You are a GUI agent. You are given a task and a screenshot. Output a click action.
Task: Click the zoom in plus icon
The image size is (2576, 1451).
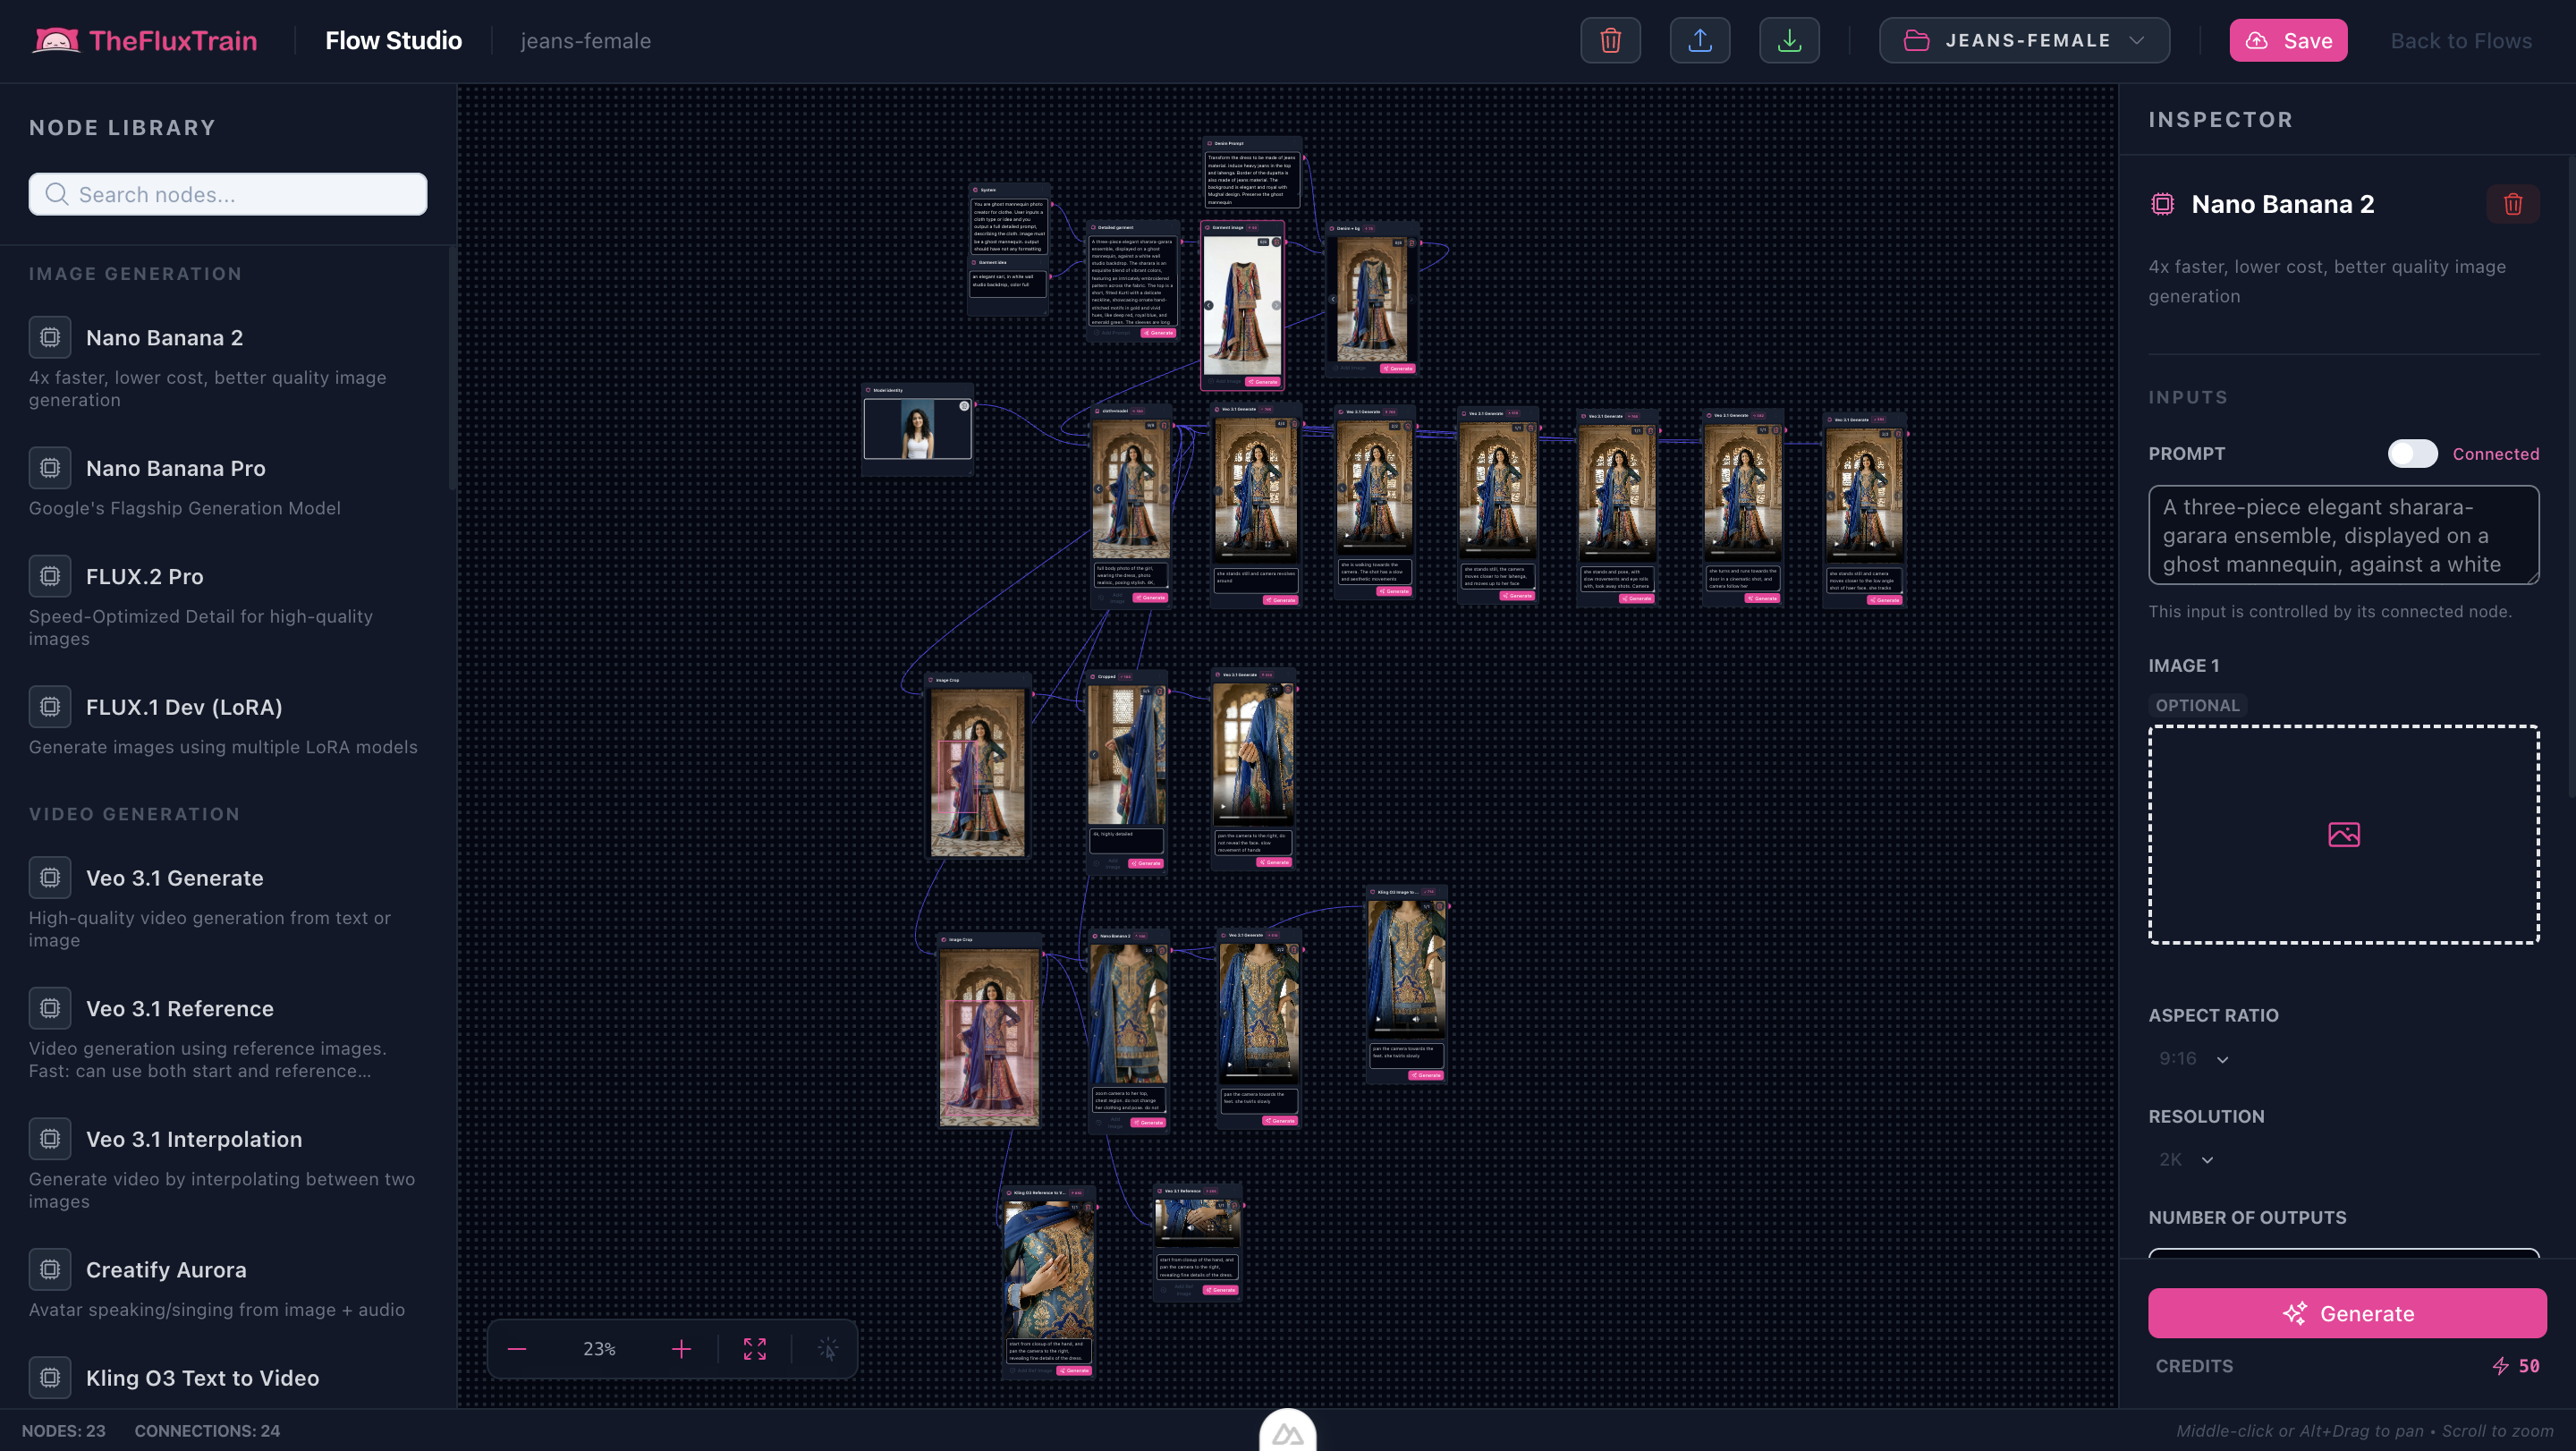click(681, 1349)
